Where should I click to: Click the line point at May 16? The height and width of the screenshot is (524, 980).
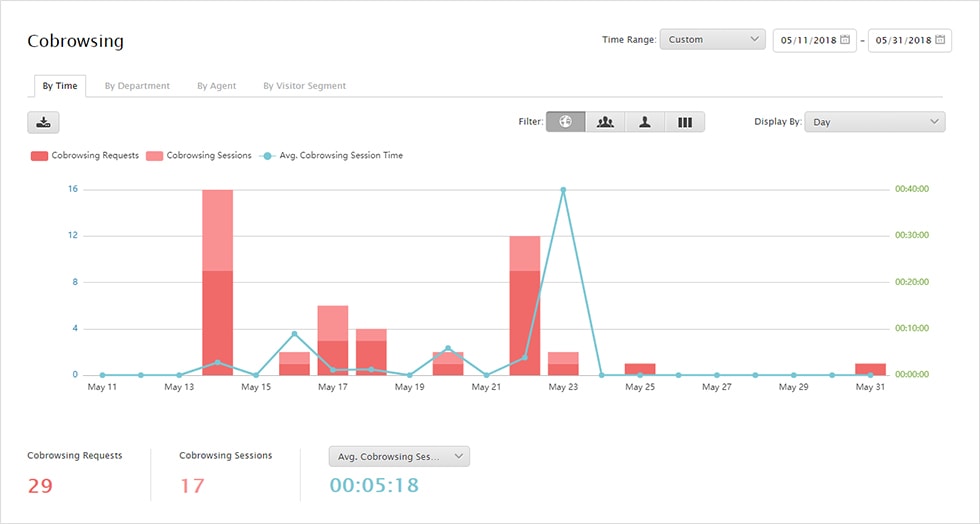[x=294, y=334]
